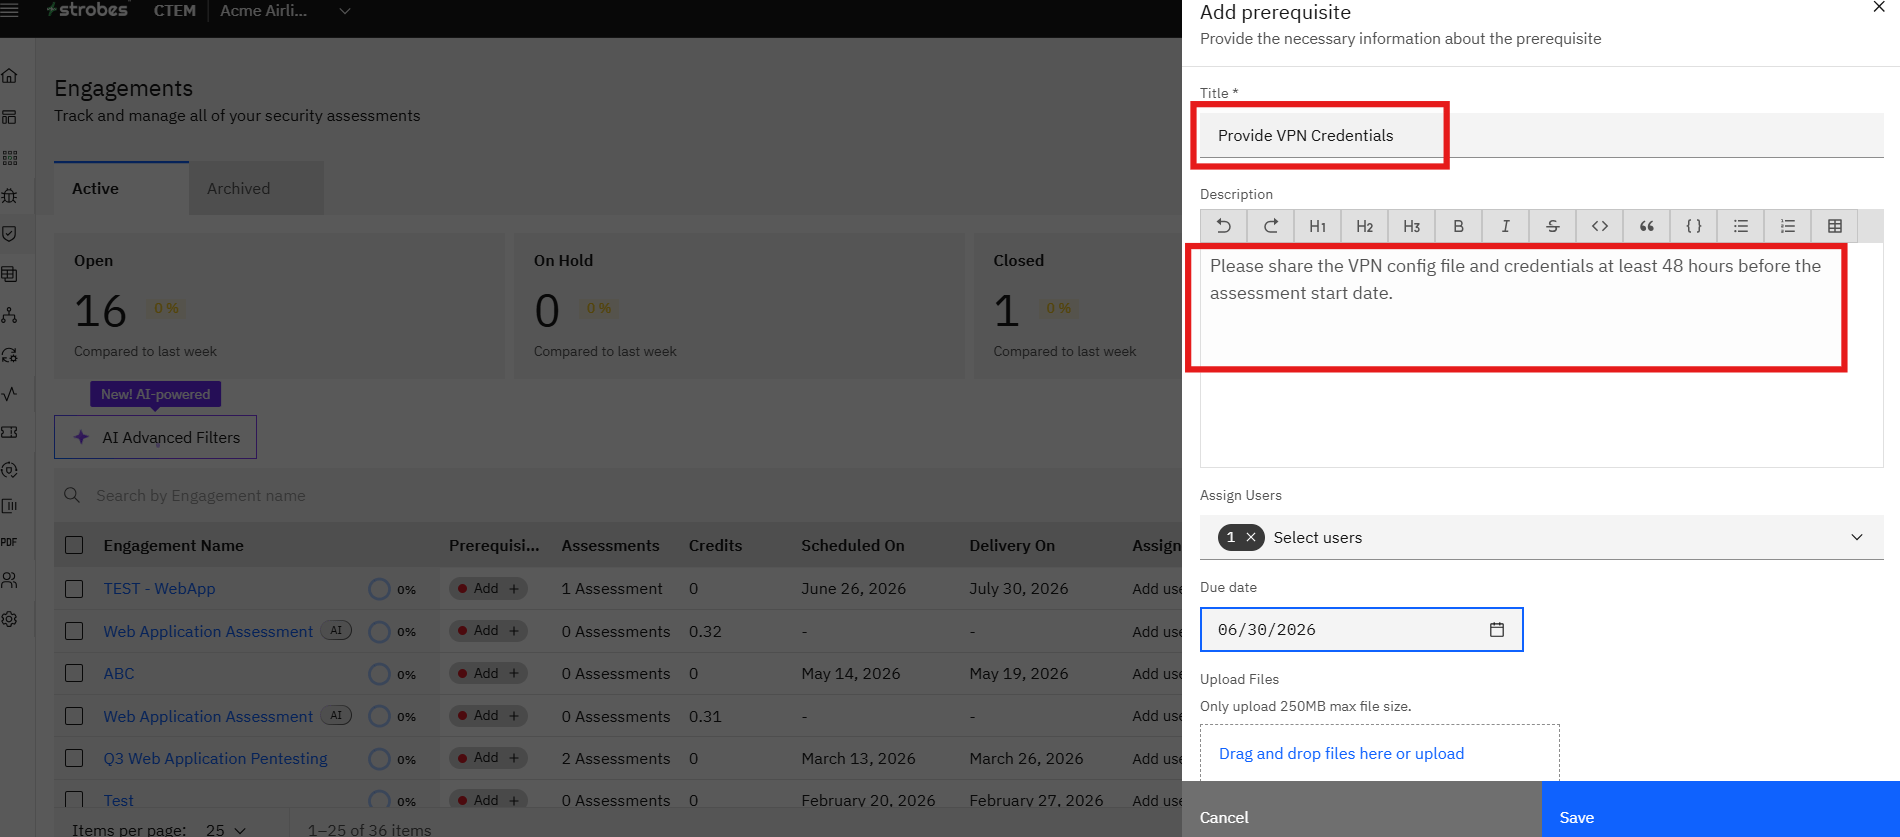This screenshot has width=1900, height=837.
Task: Open the Acme Airlines organization switcher
Action: click(284, 11)
